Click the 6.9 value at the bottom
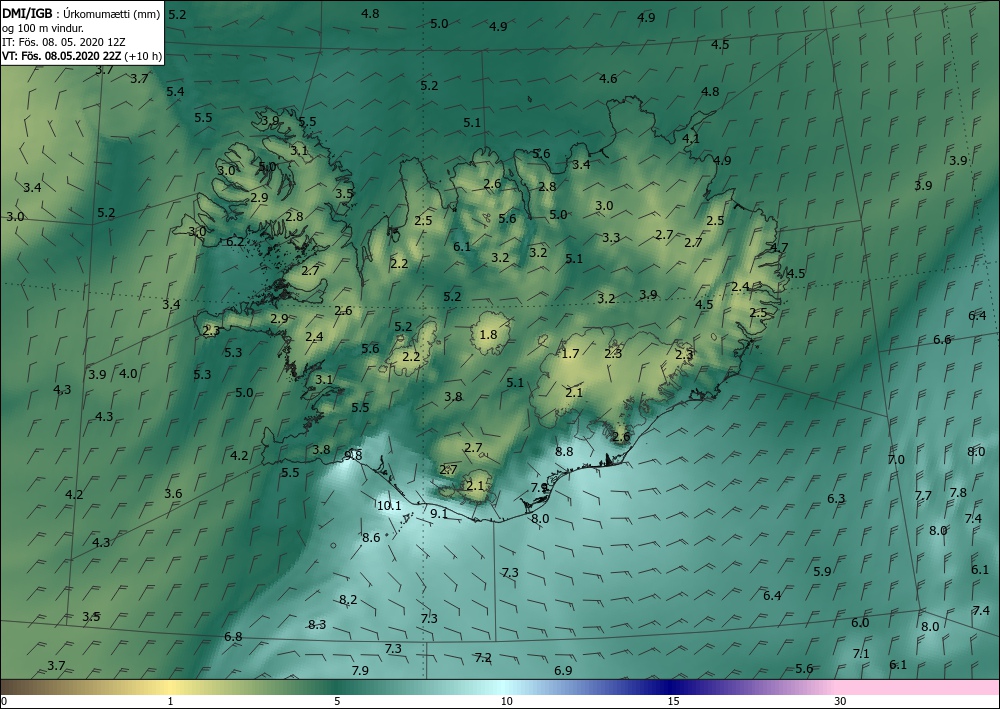Viewport: 1000px width, 709px height. pyautogui.click(x=563, y=671)
